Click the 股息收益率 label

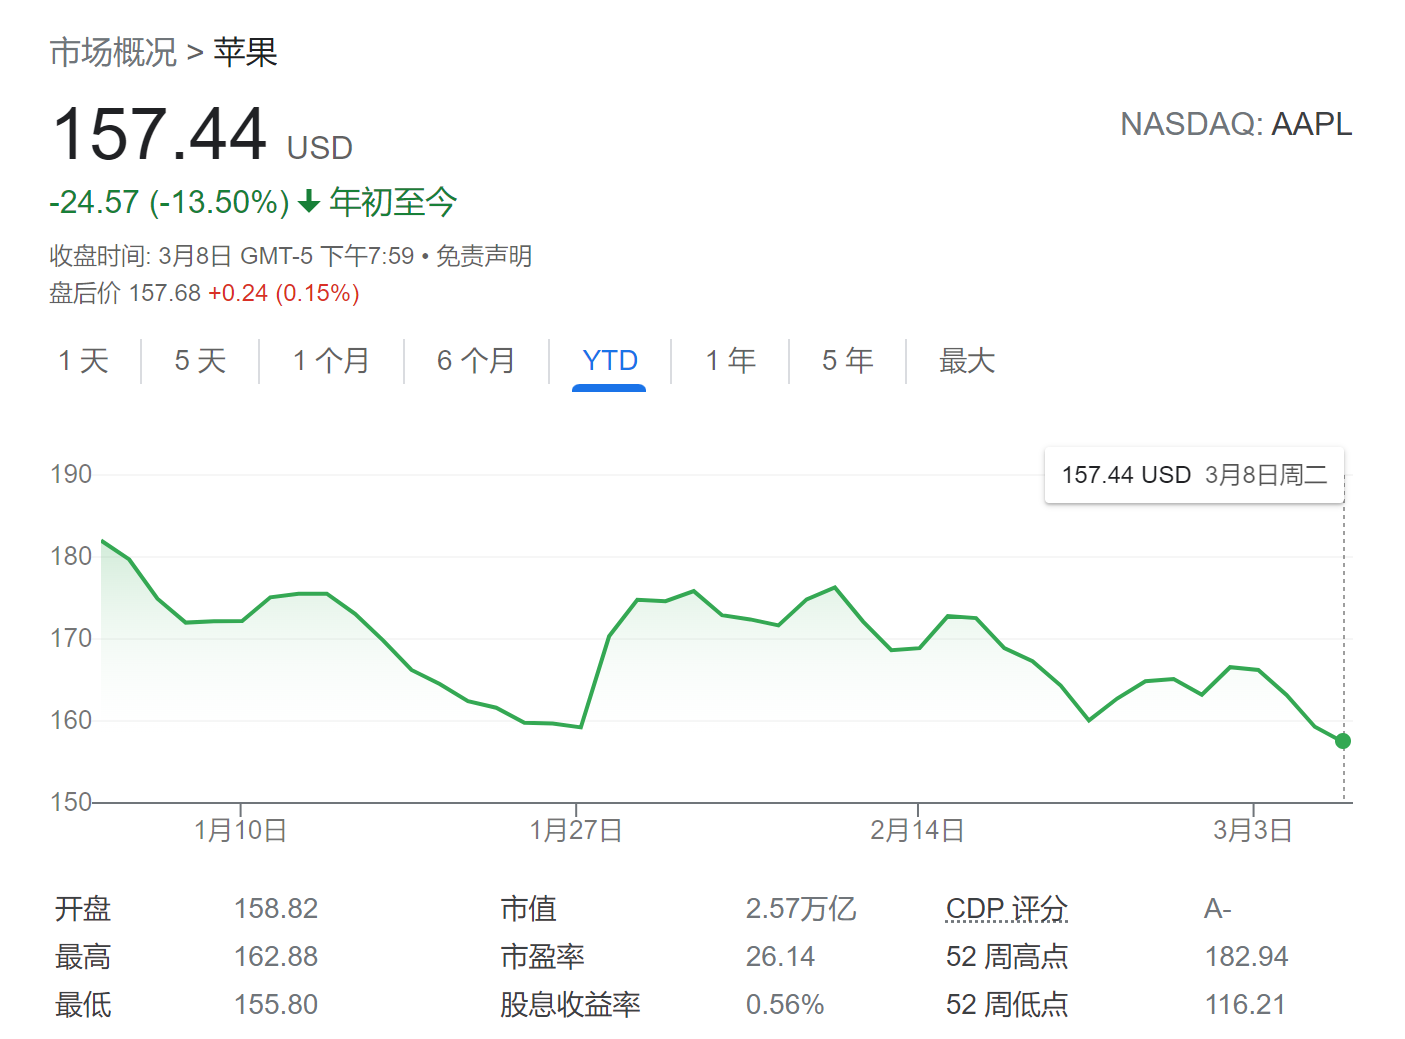[570, 1004]
